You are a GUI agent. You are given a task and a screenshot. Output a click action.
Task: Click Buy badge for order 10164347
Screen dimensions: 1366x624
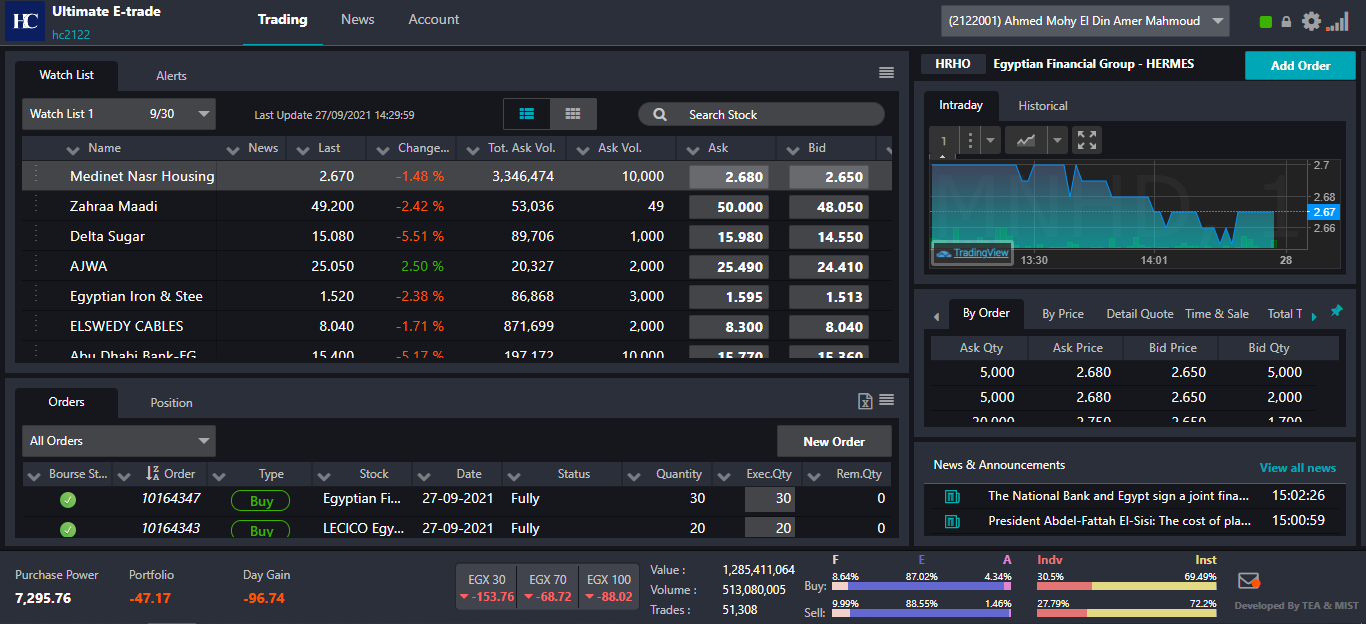pos(260,500)
